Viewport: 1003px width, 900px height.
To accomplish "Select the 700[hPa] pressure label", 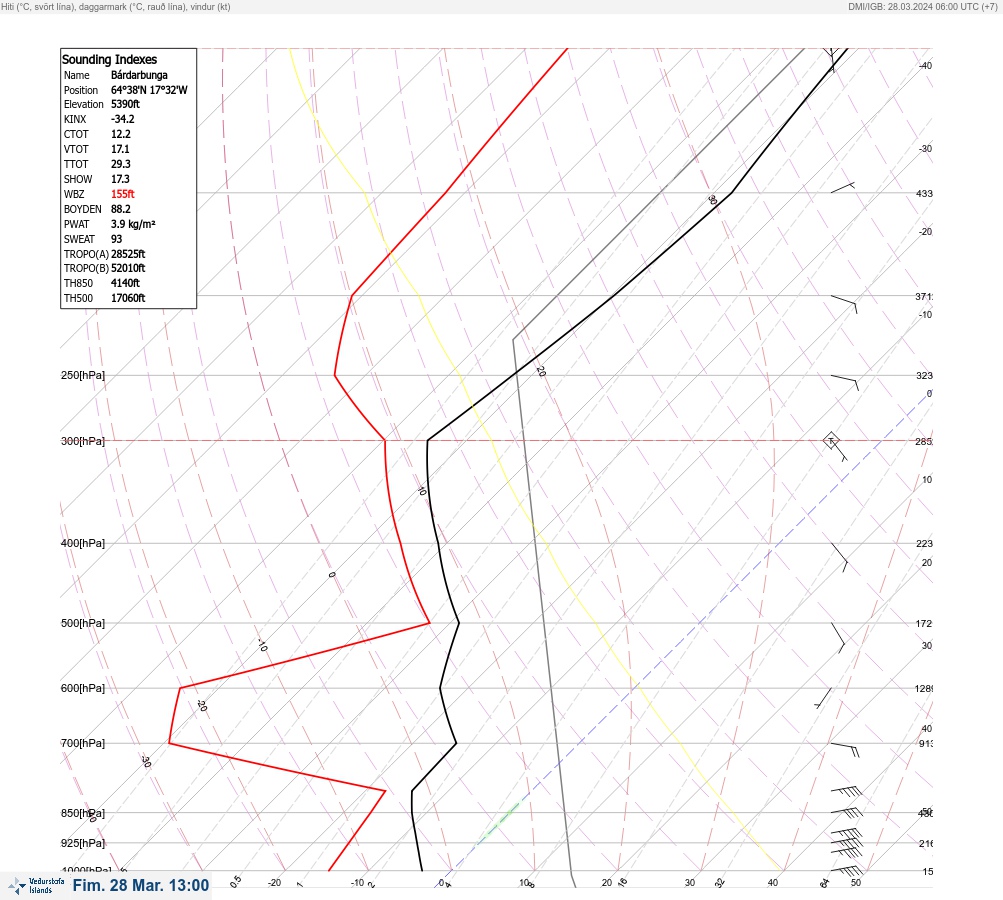I will coord(83,743).
